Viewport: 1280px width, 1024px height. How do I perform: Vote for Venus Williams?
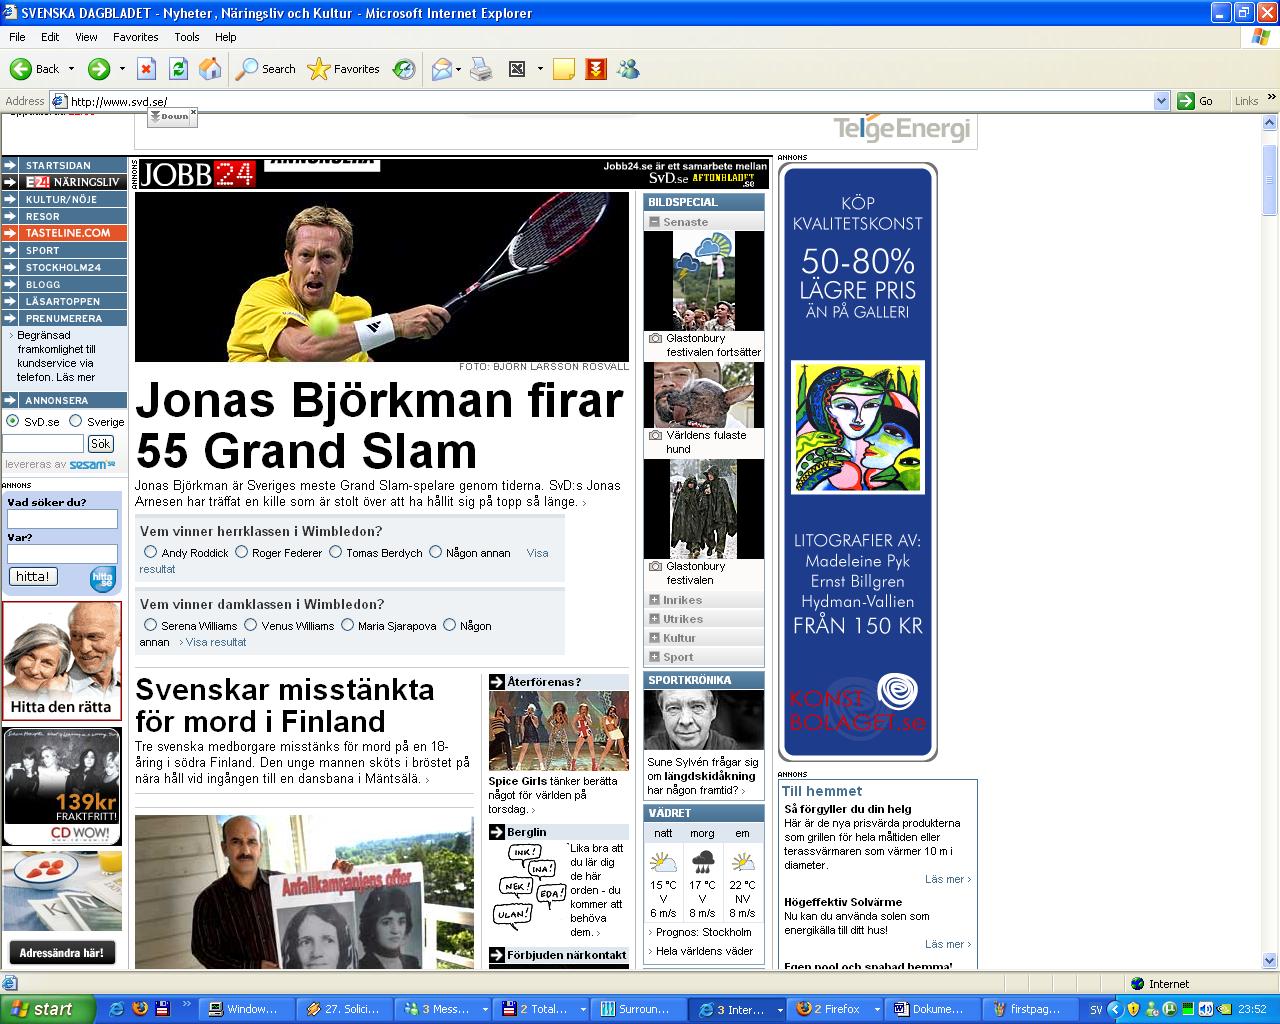tap(250, 625)
